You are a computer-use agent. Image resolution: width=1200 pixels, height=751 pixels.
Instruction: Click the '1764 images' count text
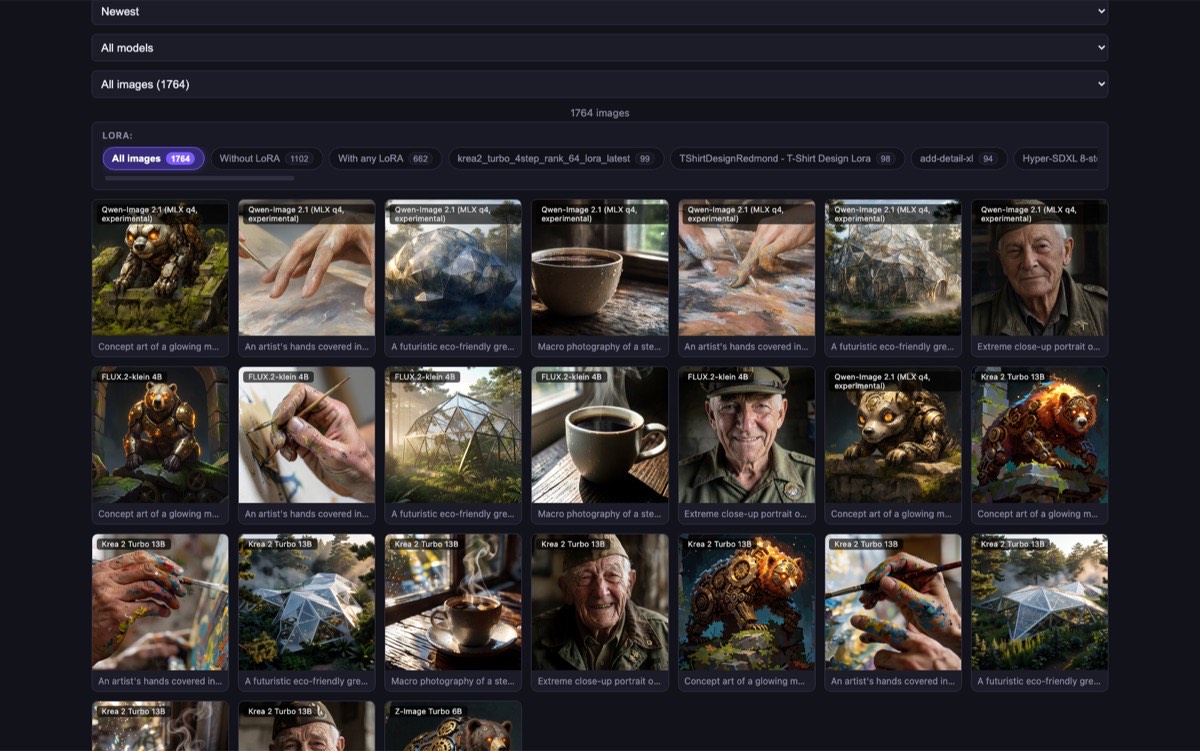click(600, 113)
